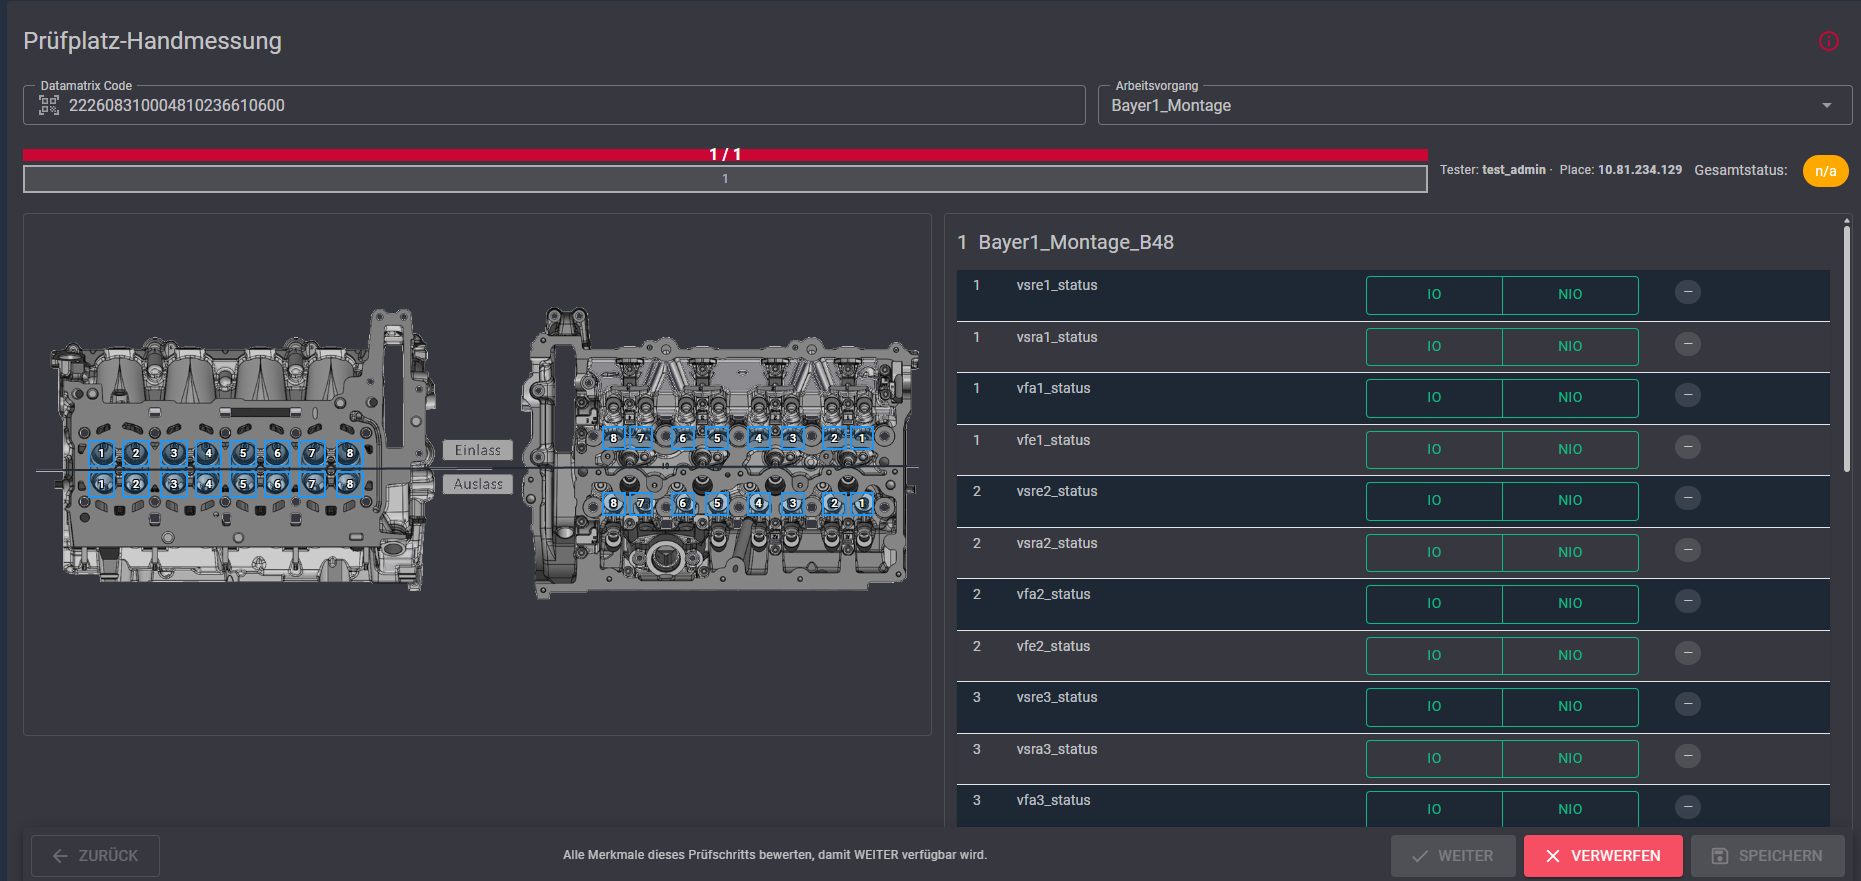Click the minus icon for vfa1_status
The height and width of the screenshot is (881, 1861).
pos(1687,395)
